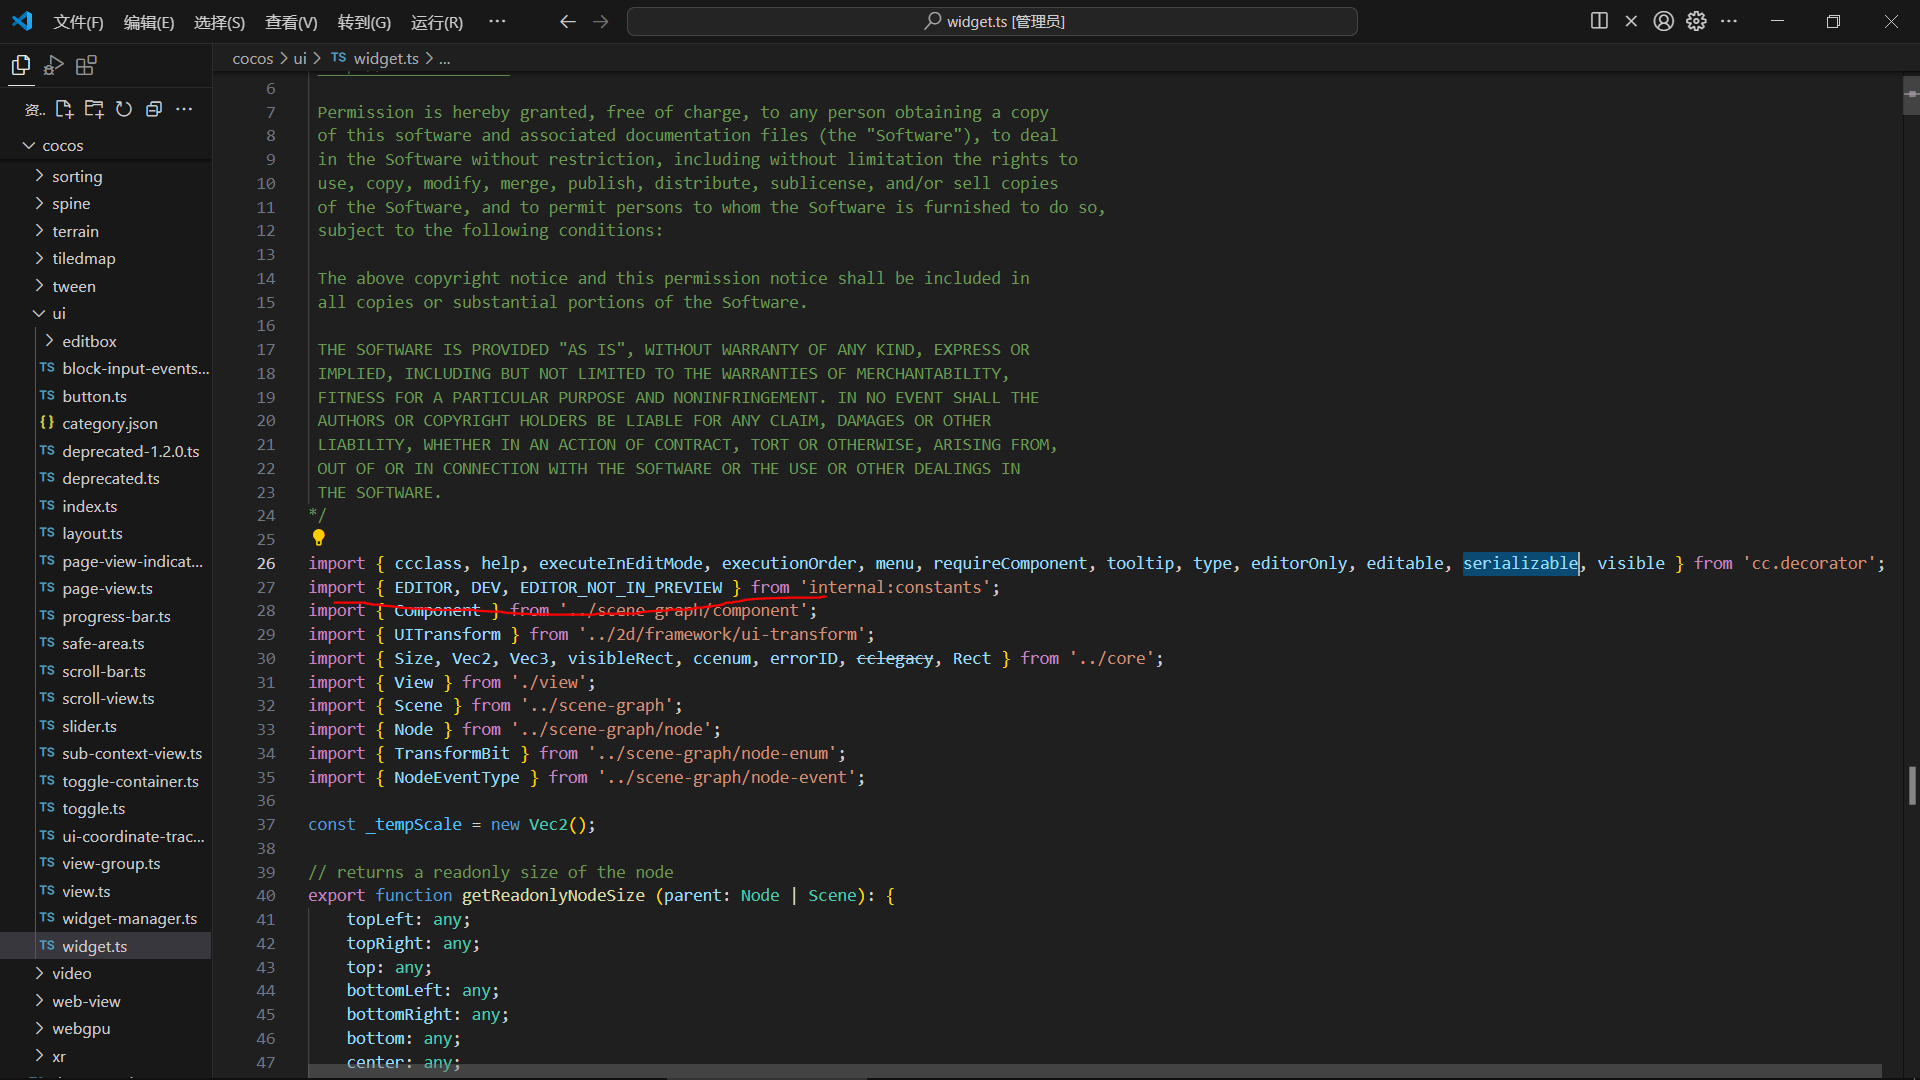Image resolution: width=1920 pixels, height=1080 pixels.
Task: Click the split editor layout icon
Action: pyautogui.click(x=1599, y=21)
